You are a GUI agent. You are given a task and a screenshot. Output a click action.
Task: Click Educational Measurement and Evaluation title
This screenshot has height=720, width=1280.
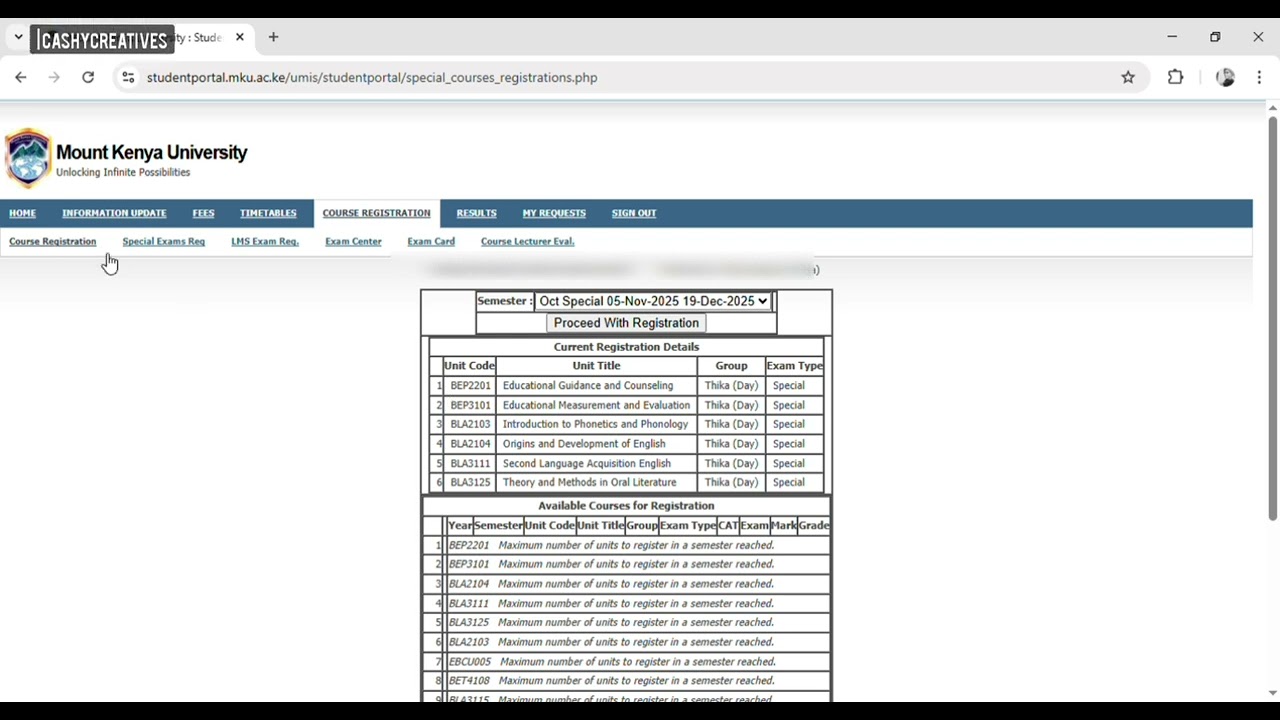[x=596, y=405]
